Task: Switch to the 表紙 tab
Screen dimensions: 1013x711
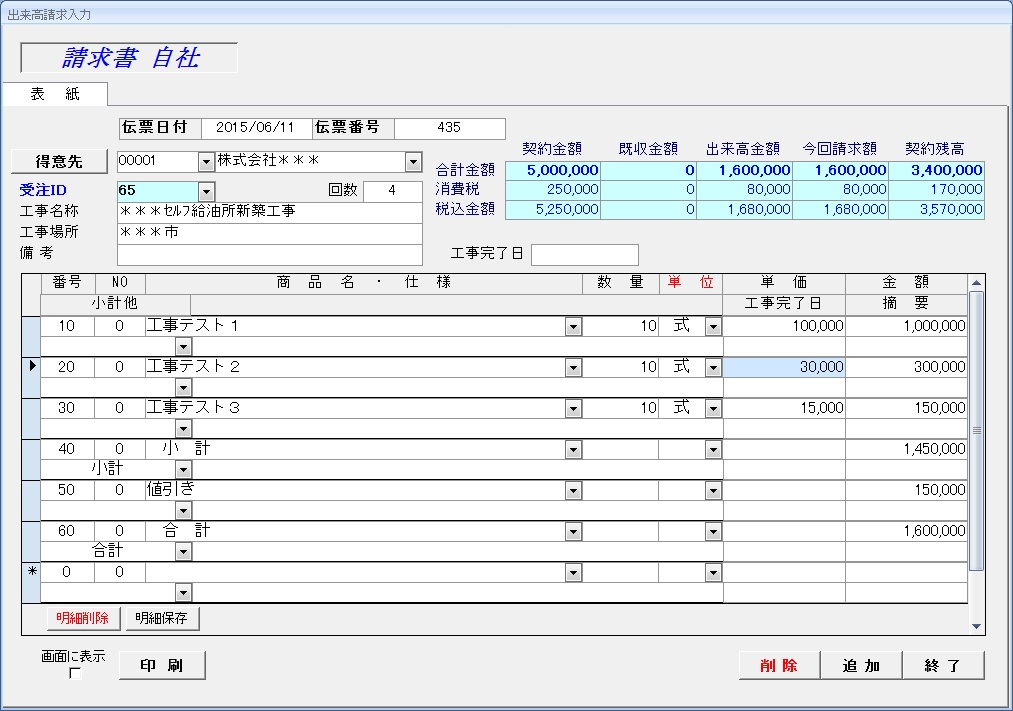Action: click(x=55, y=94)
